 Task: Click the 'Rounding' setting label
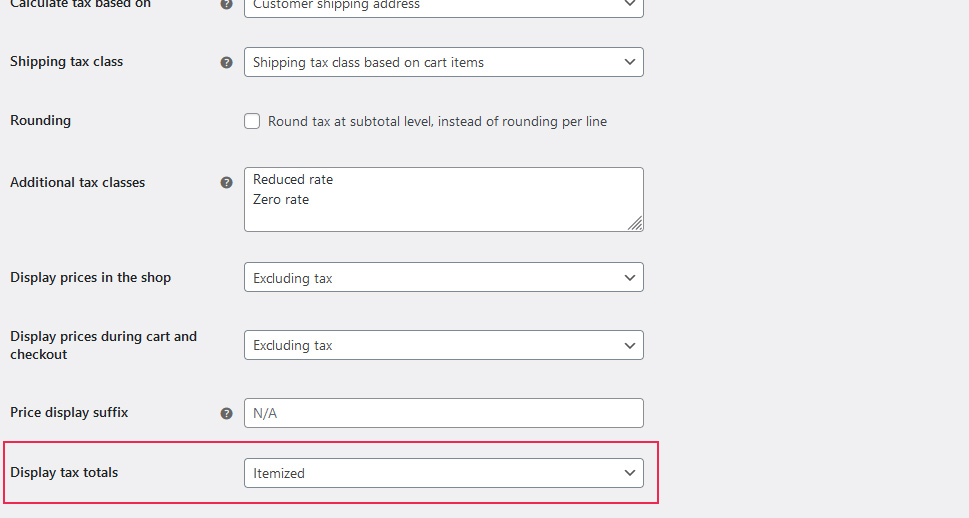click(40, 121)
